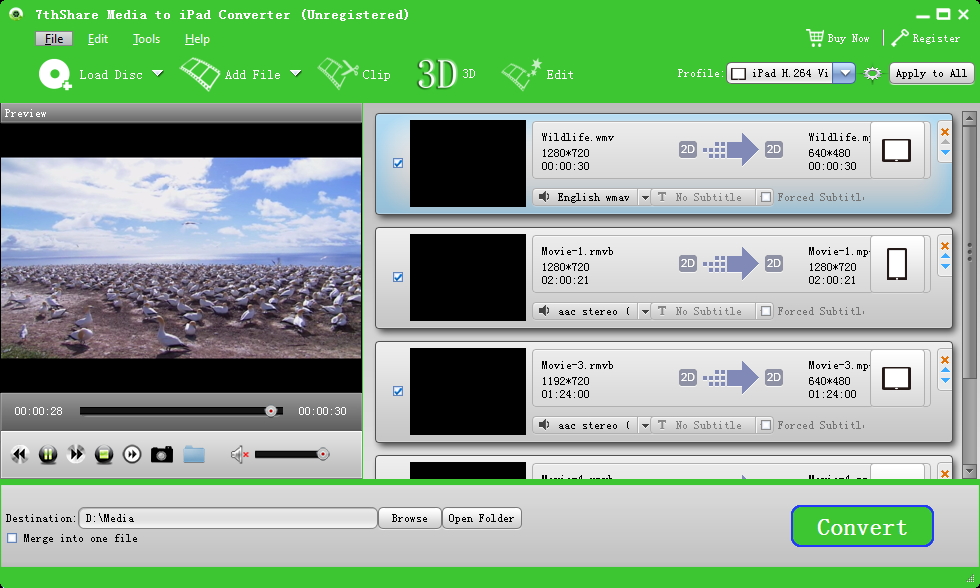Open snapshot folder icon

pyautogui.click(x=194, y=454)
